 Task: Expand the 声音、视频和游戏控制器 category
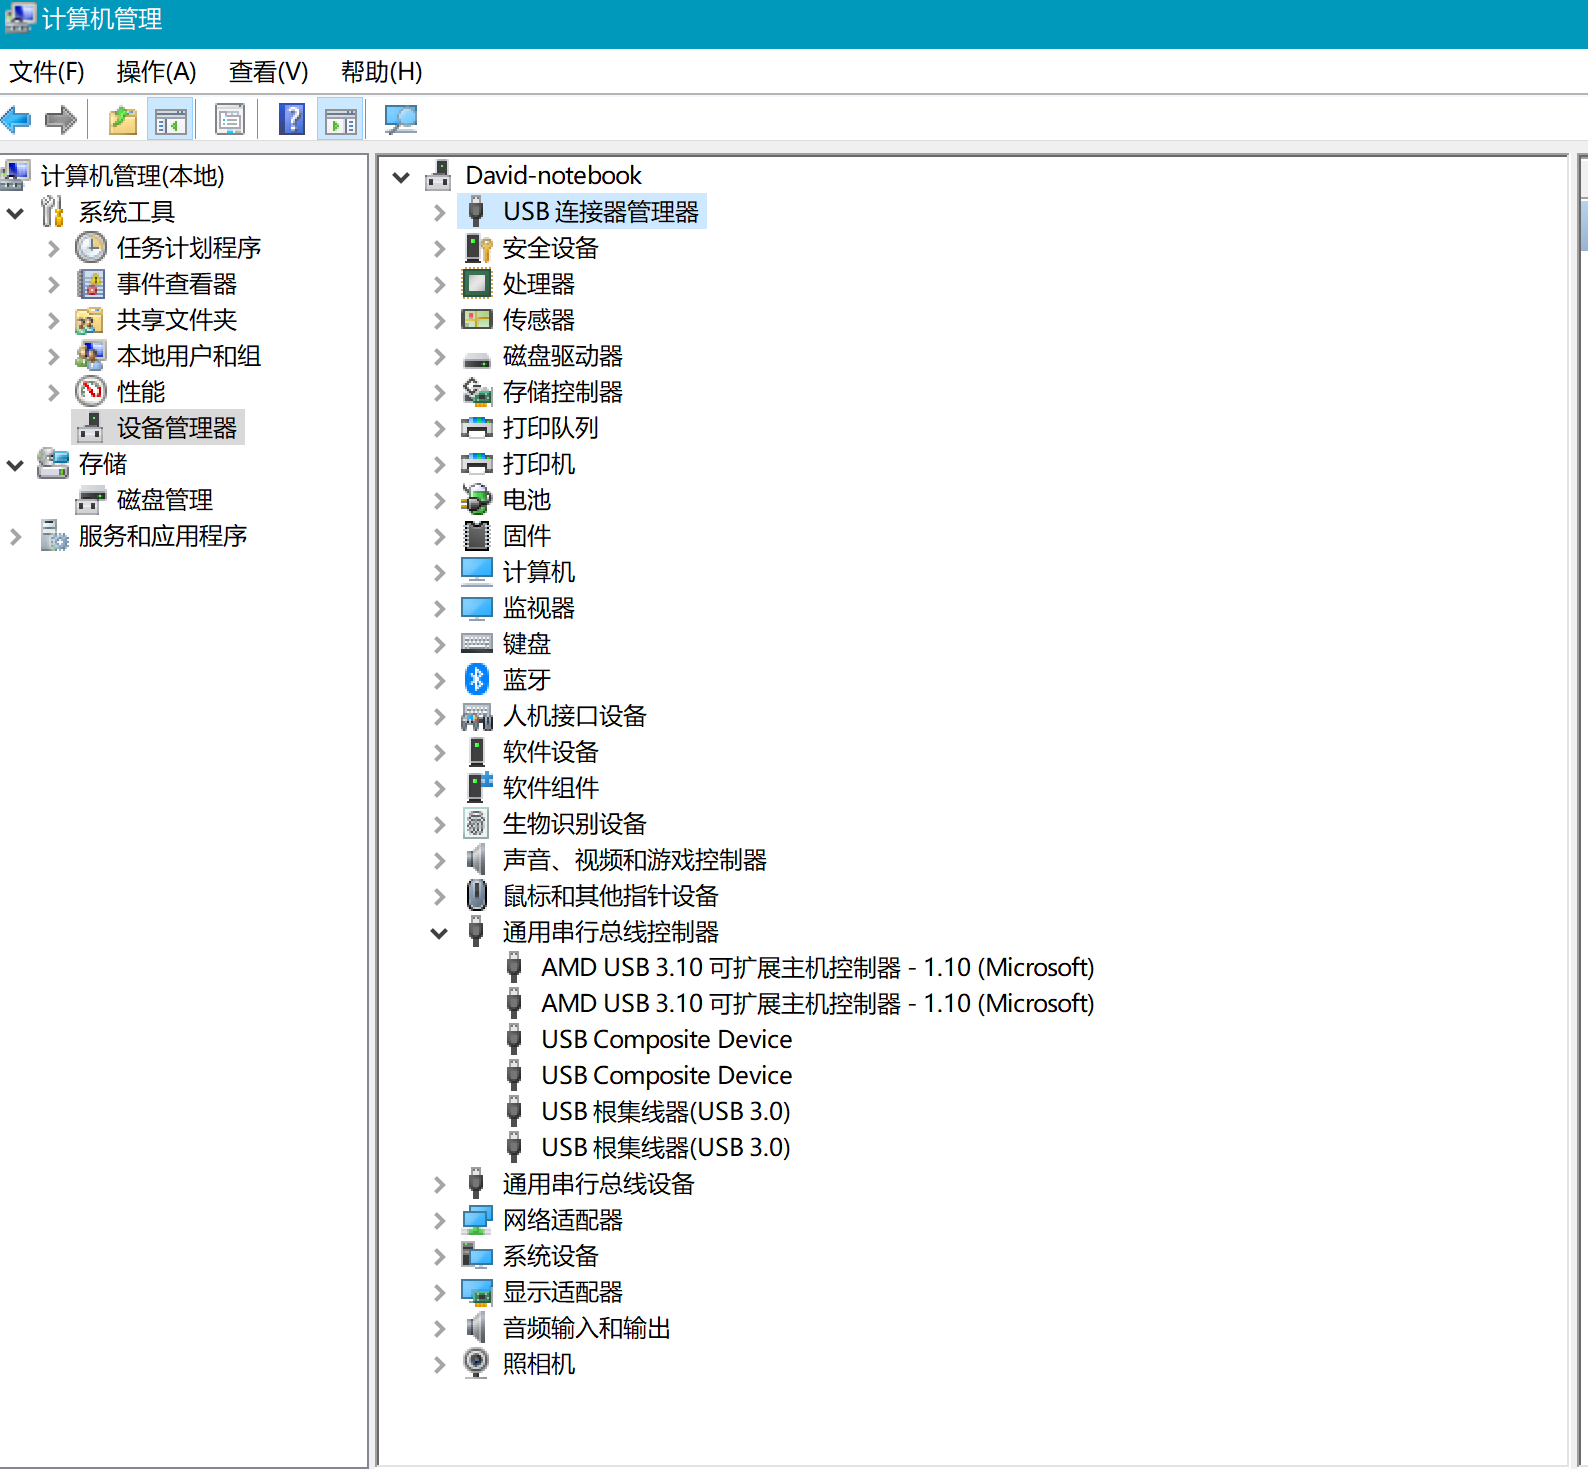439,860
